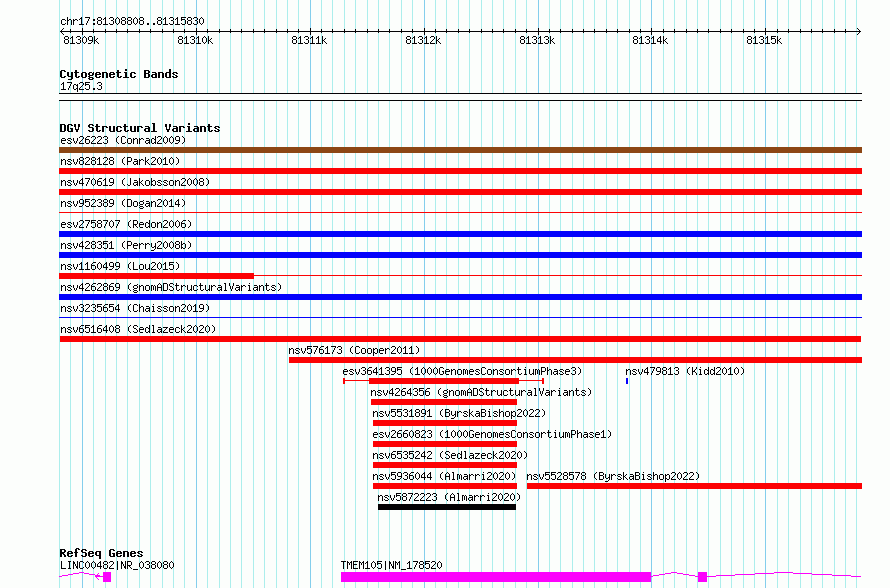Click the 81313k ruler tick label

pyautogui.click(x=537, y=40)
